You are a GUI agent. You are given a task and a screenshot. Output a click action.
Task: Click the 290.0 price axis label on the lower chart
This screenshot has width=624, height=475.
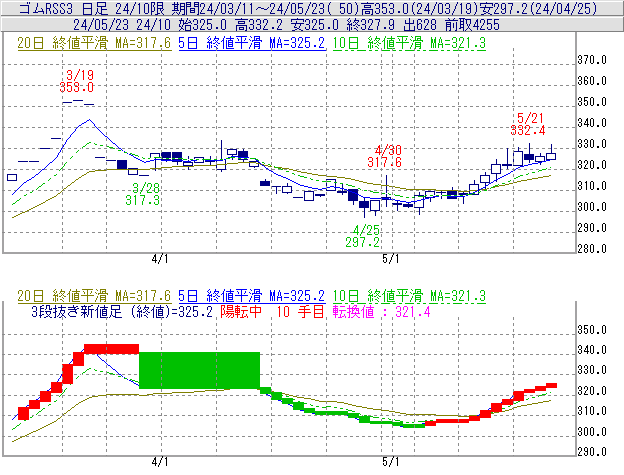coord(592,452)
